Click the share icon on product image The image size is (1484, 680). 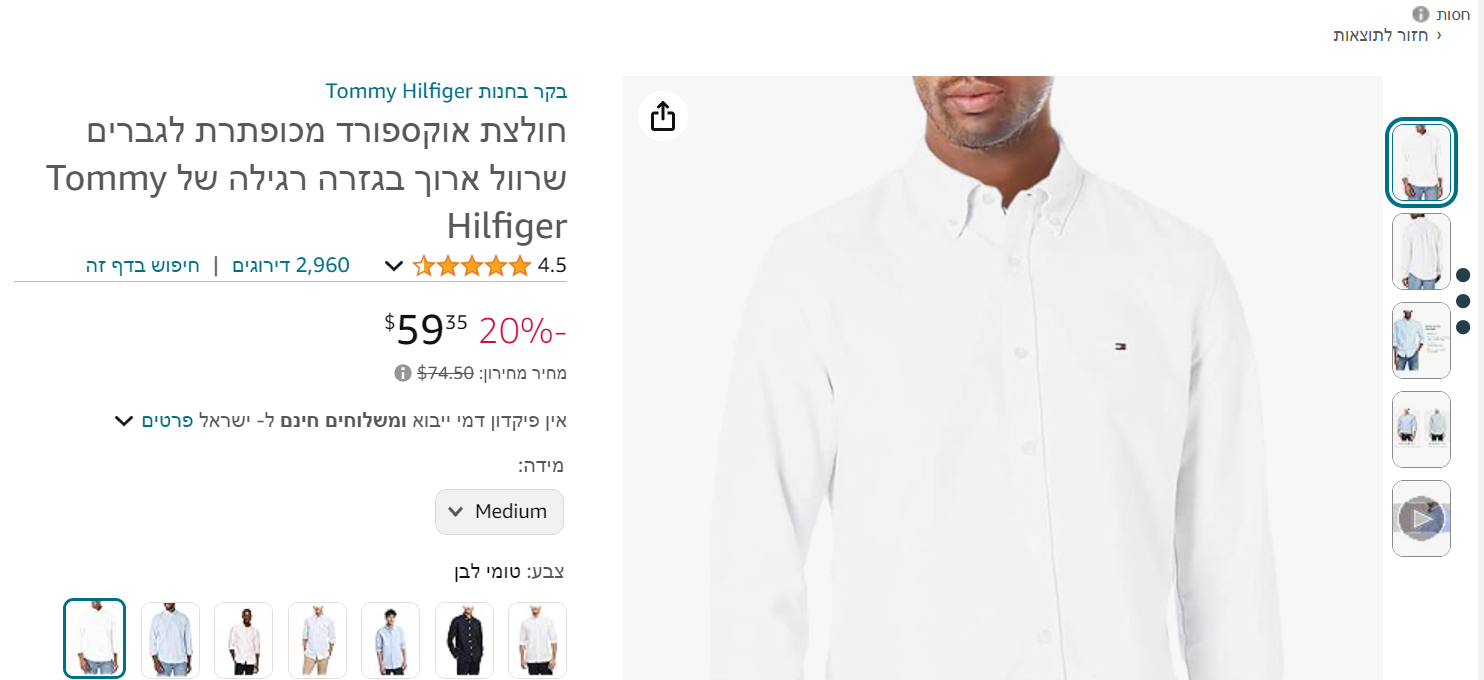(663, 116)
